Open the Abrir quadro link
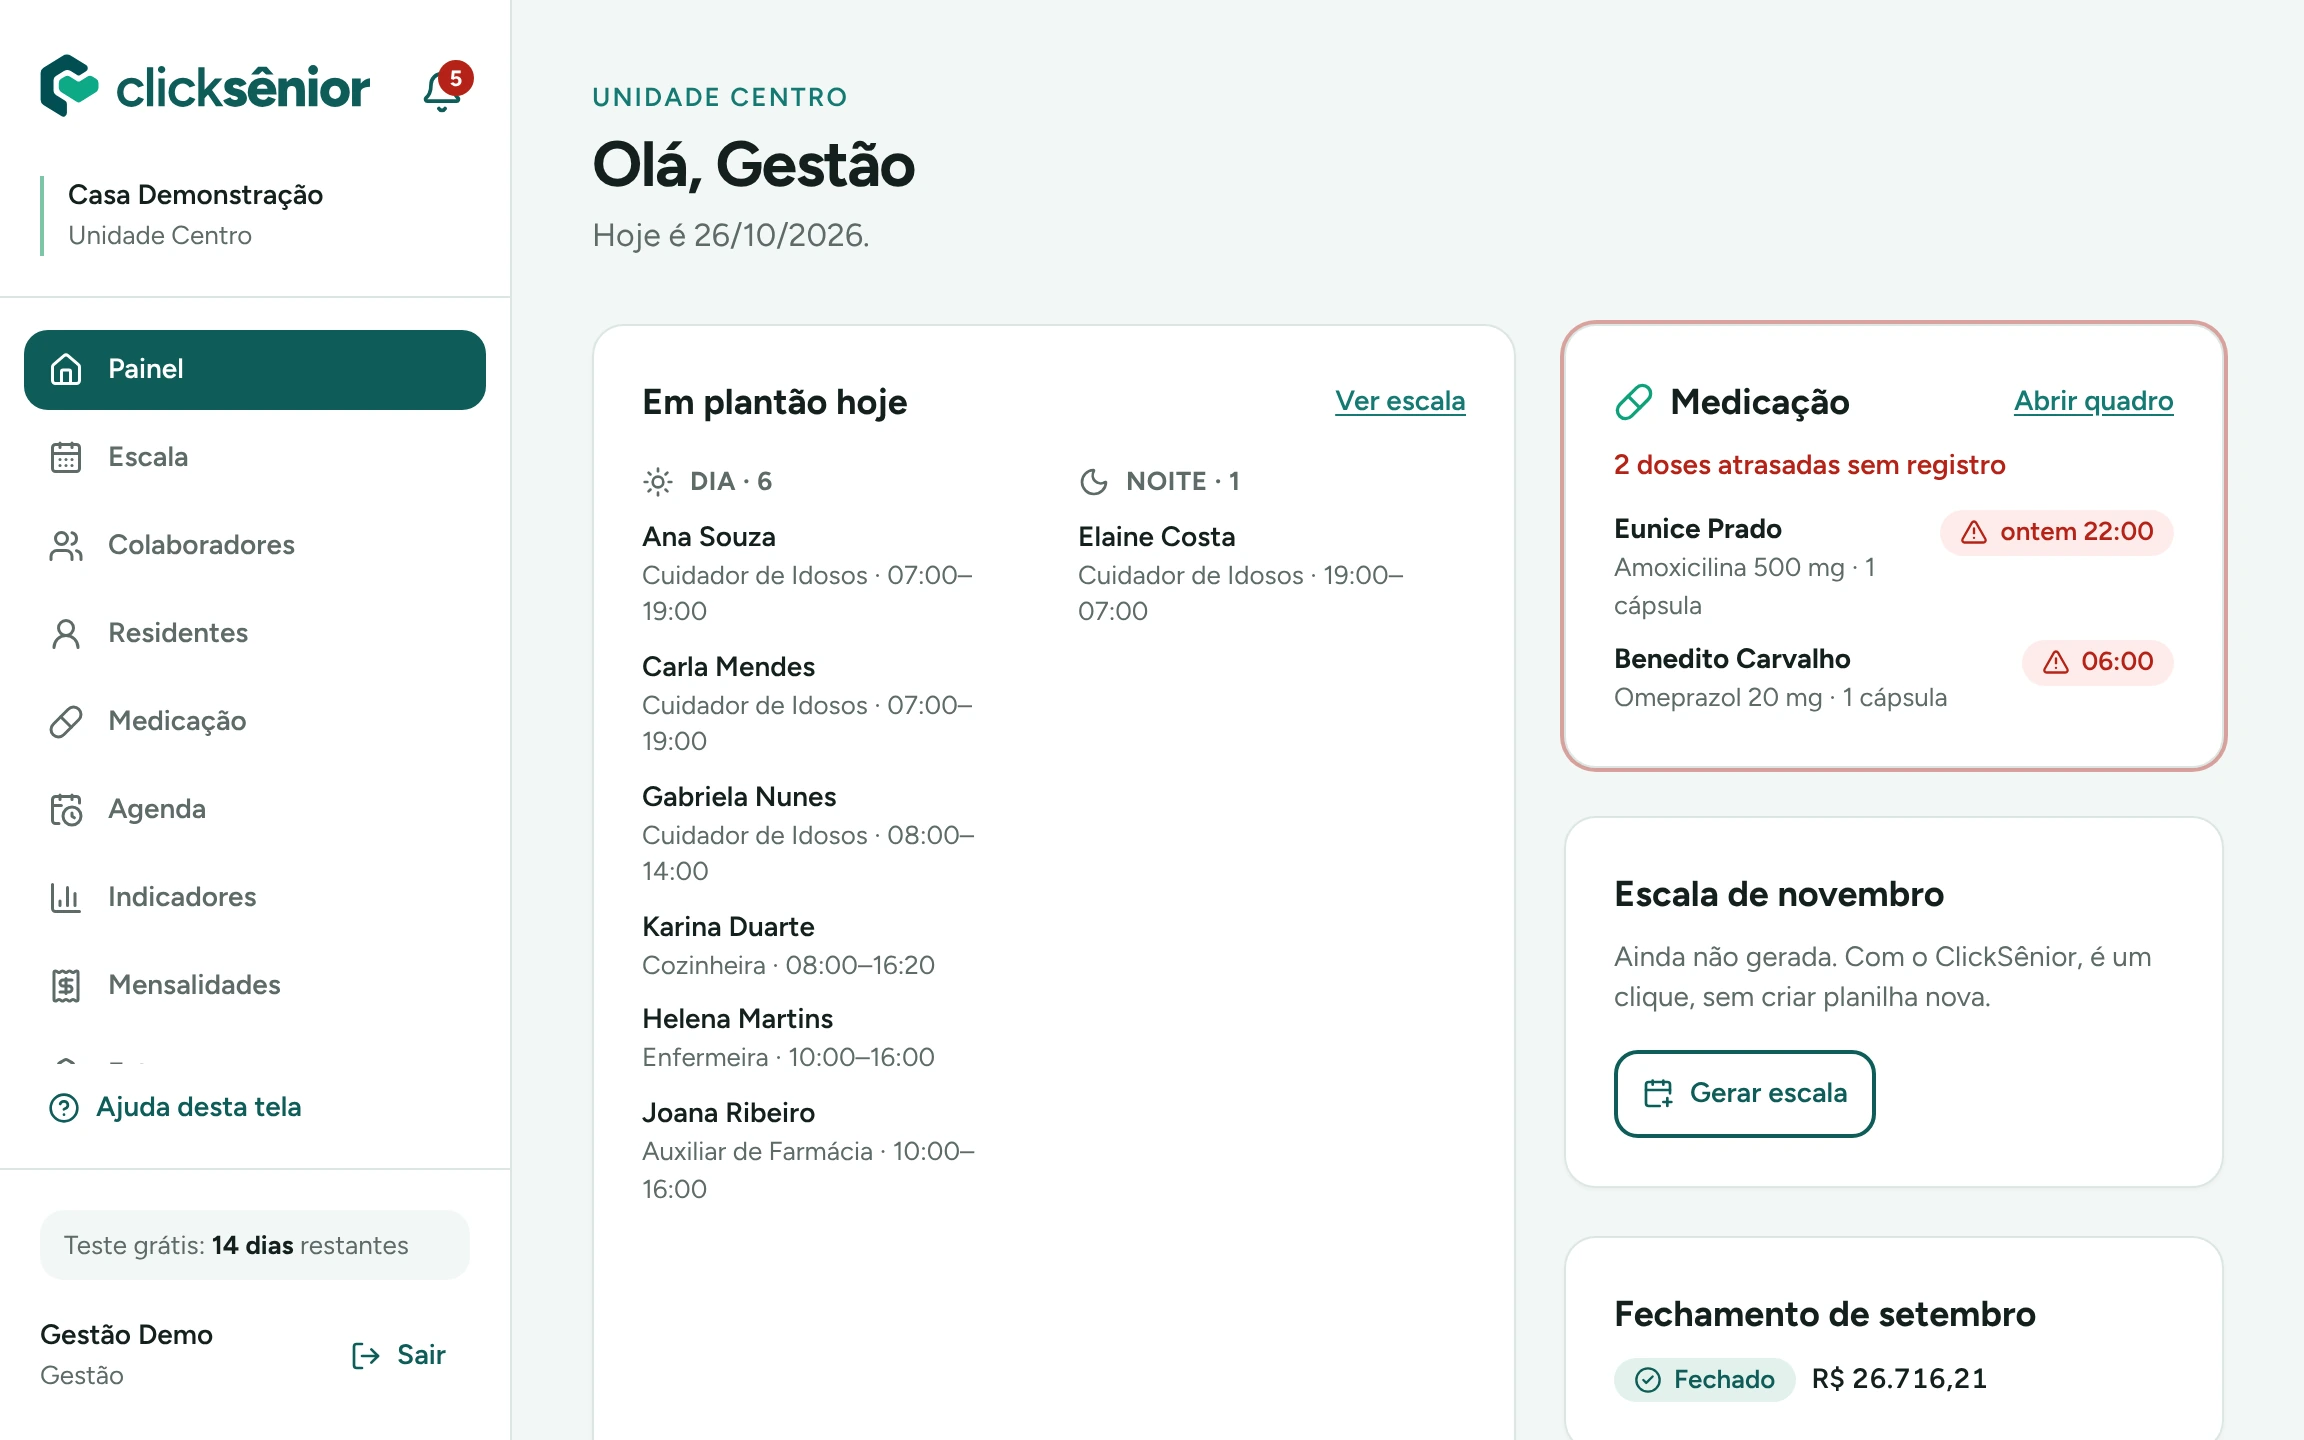Screen dimensions: 2304x1440 [x=2093, y=401]
